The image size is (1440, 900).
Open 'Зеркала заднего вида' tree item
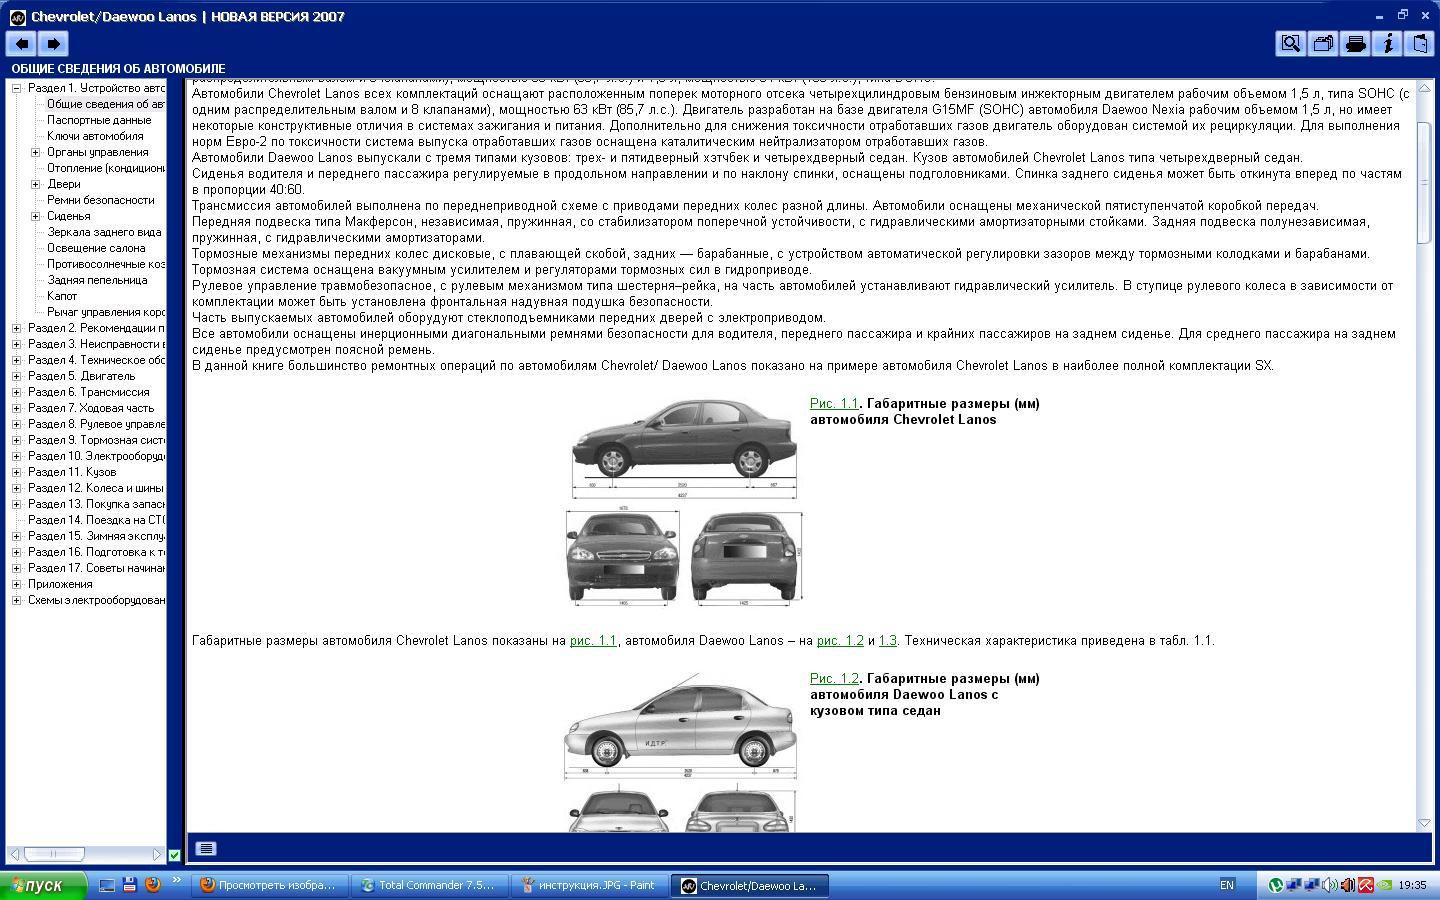click(x=104, y=232)
